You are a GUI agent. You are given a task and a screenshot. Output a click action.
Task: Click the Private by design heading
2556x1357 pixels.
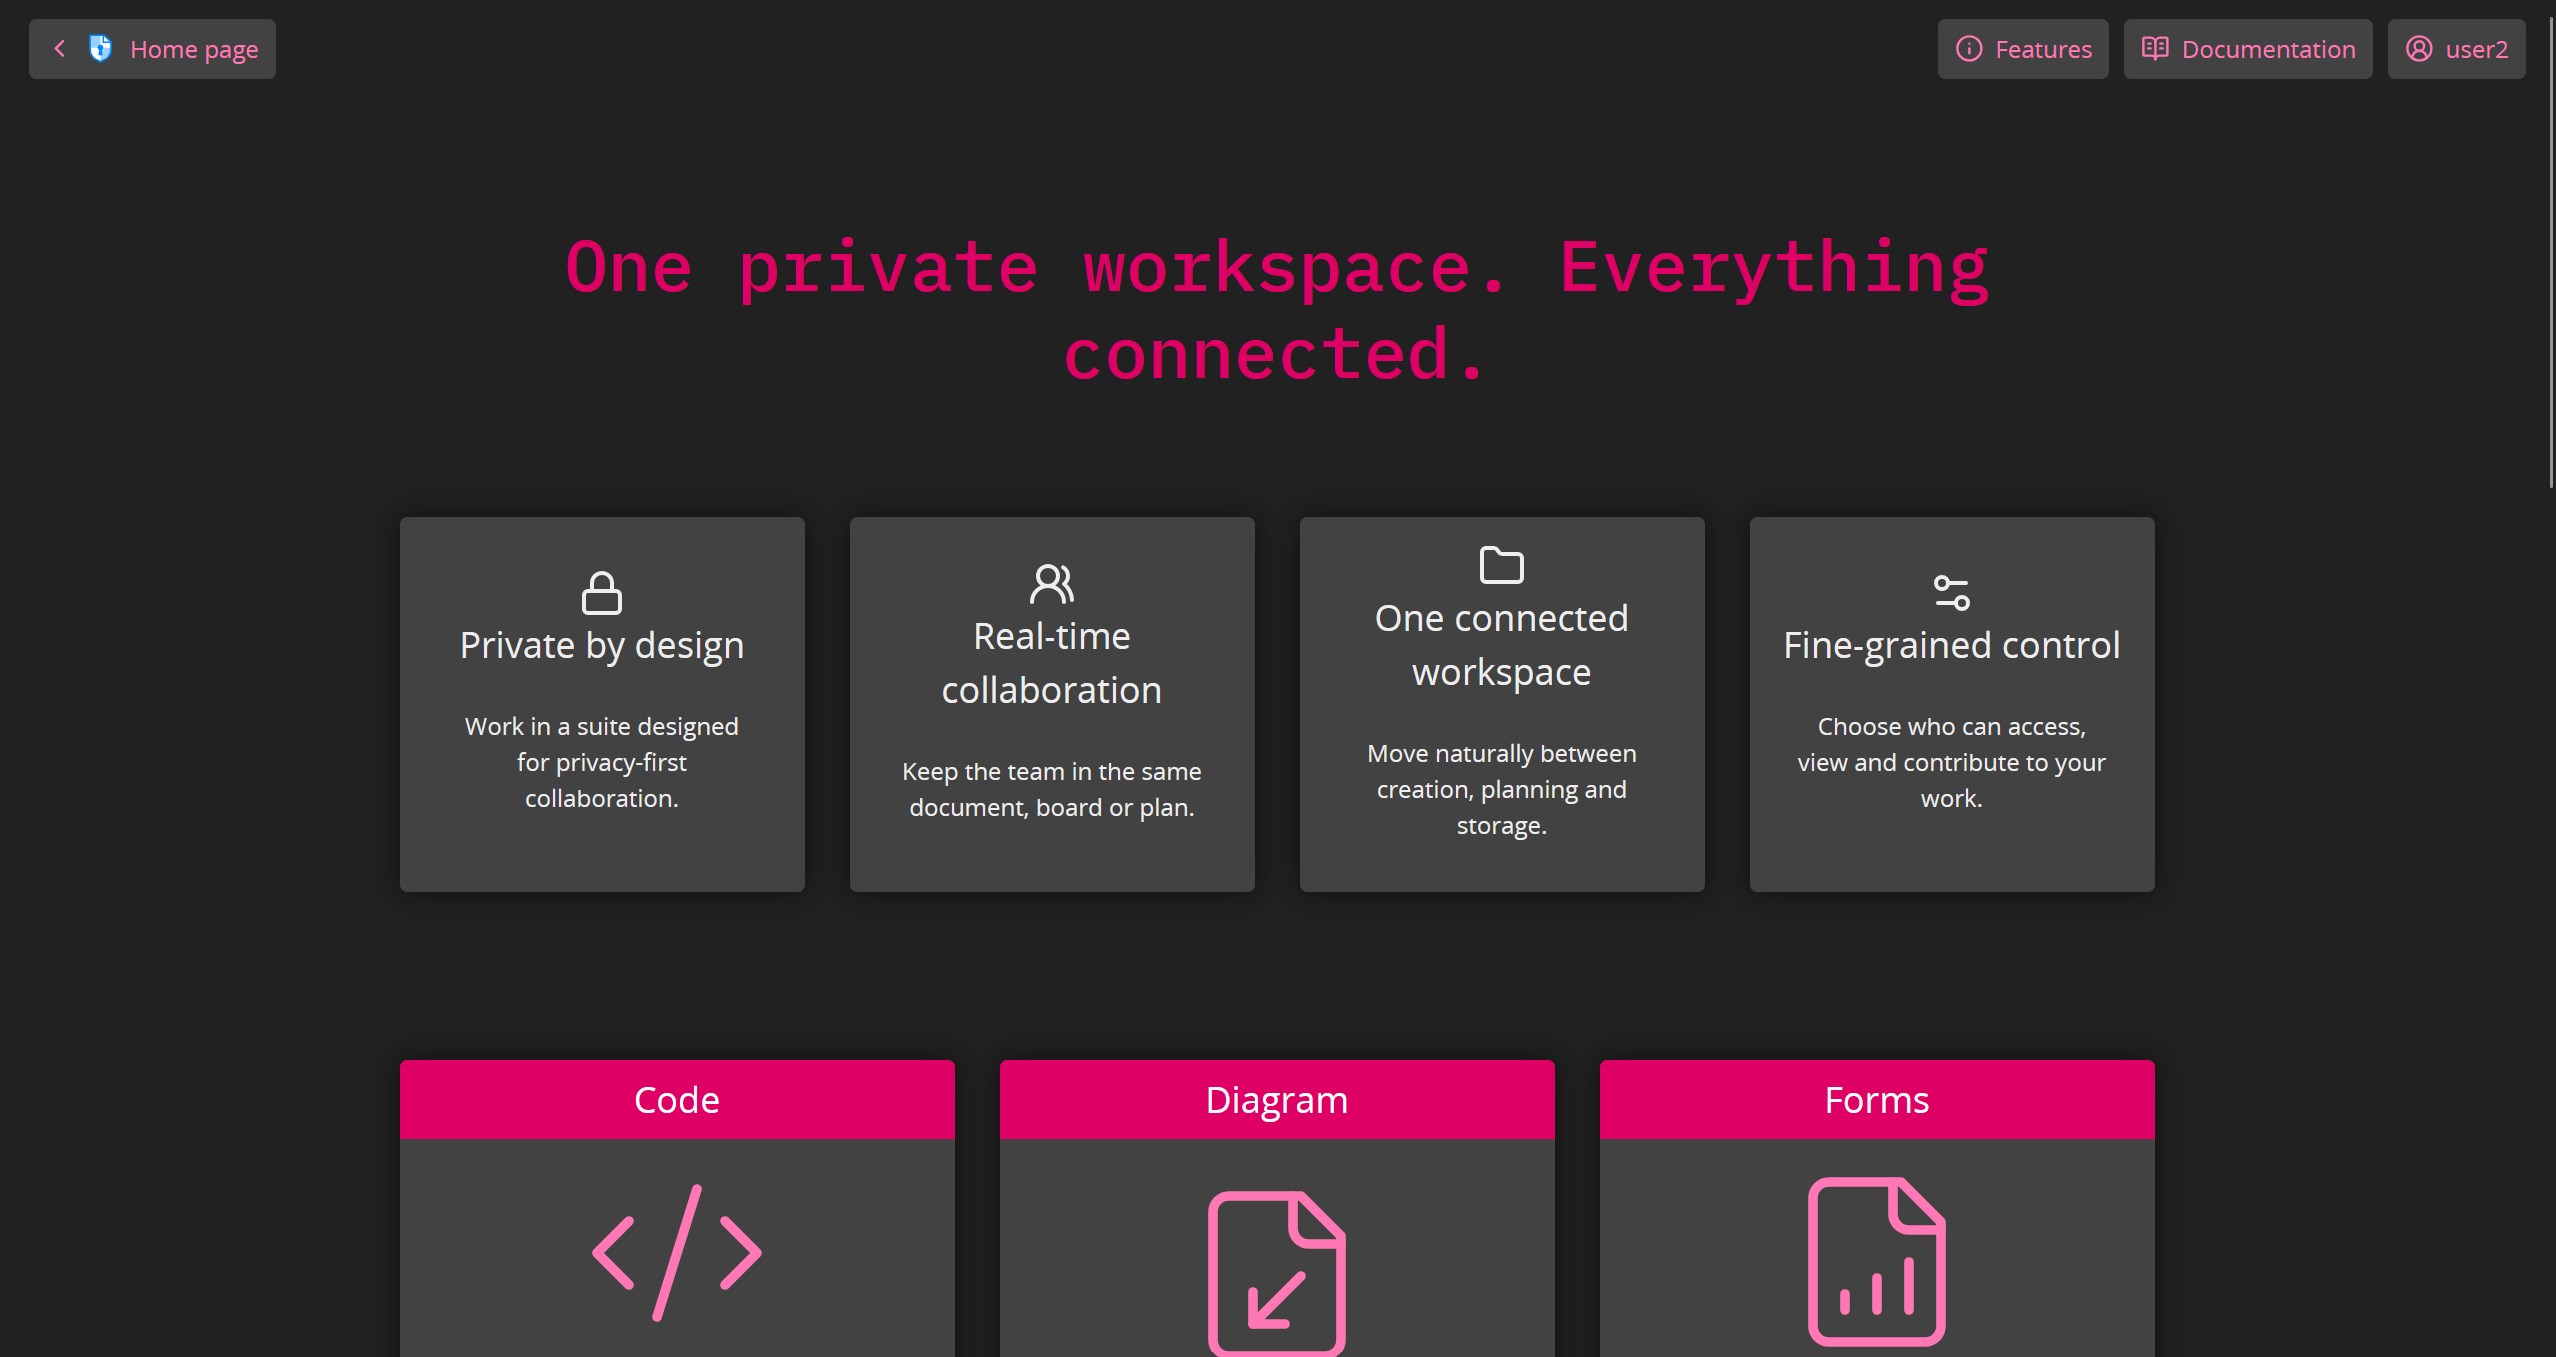[602, 645]
